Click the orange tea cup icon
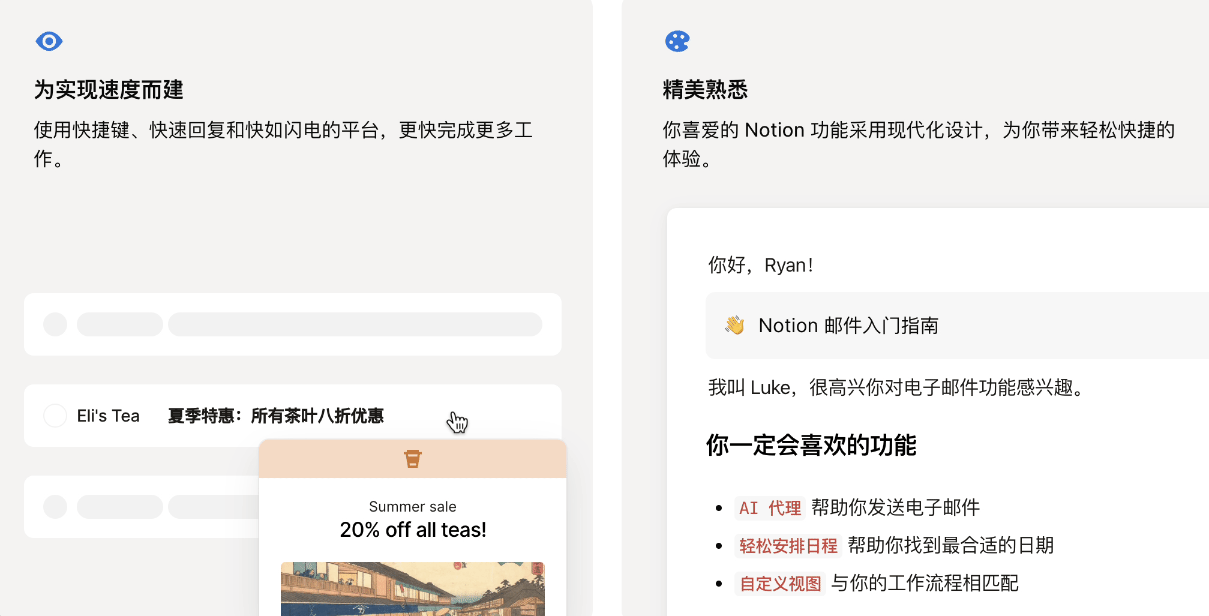Image resolution: width=1209 pixels, height=616 pixels. [x=412, y=458]
